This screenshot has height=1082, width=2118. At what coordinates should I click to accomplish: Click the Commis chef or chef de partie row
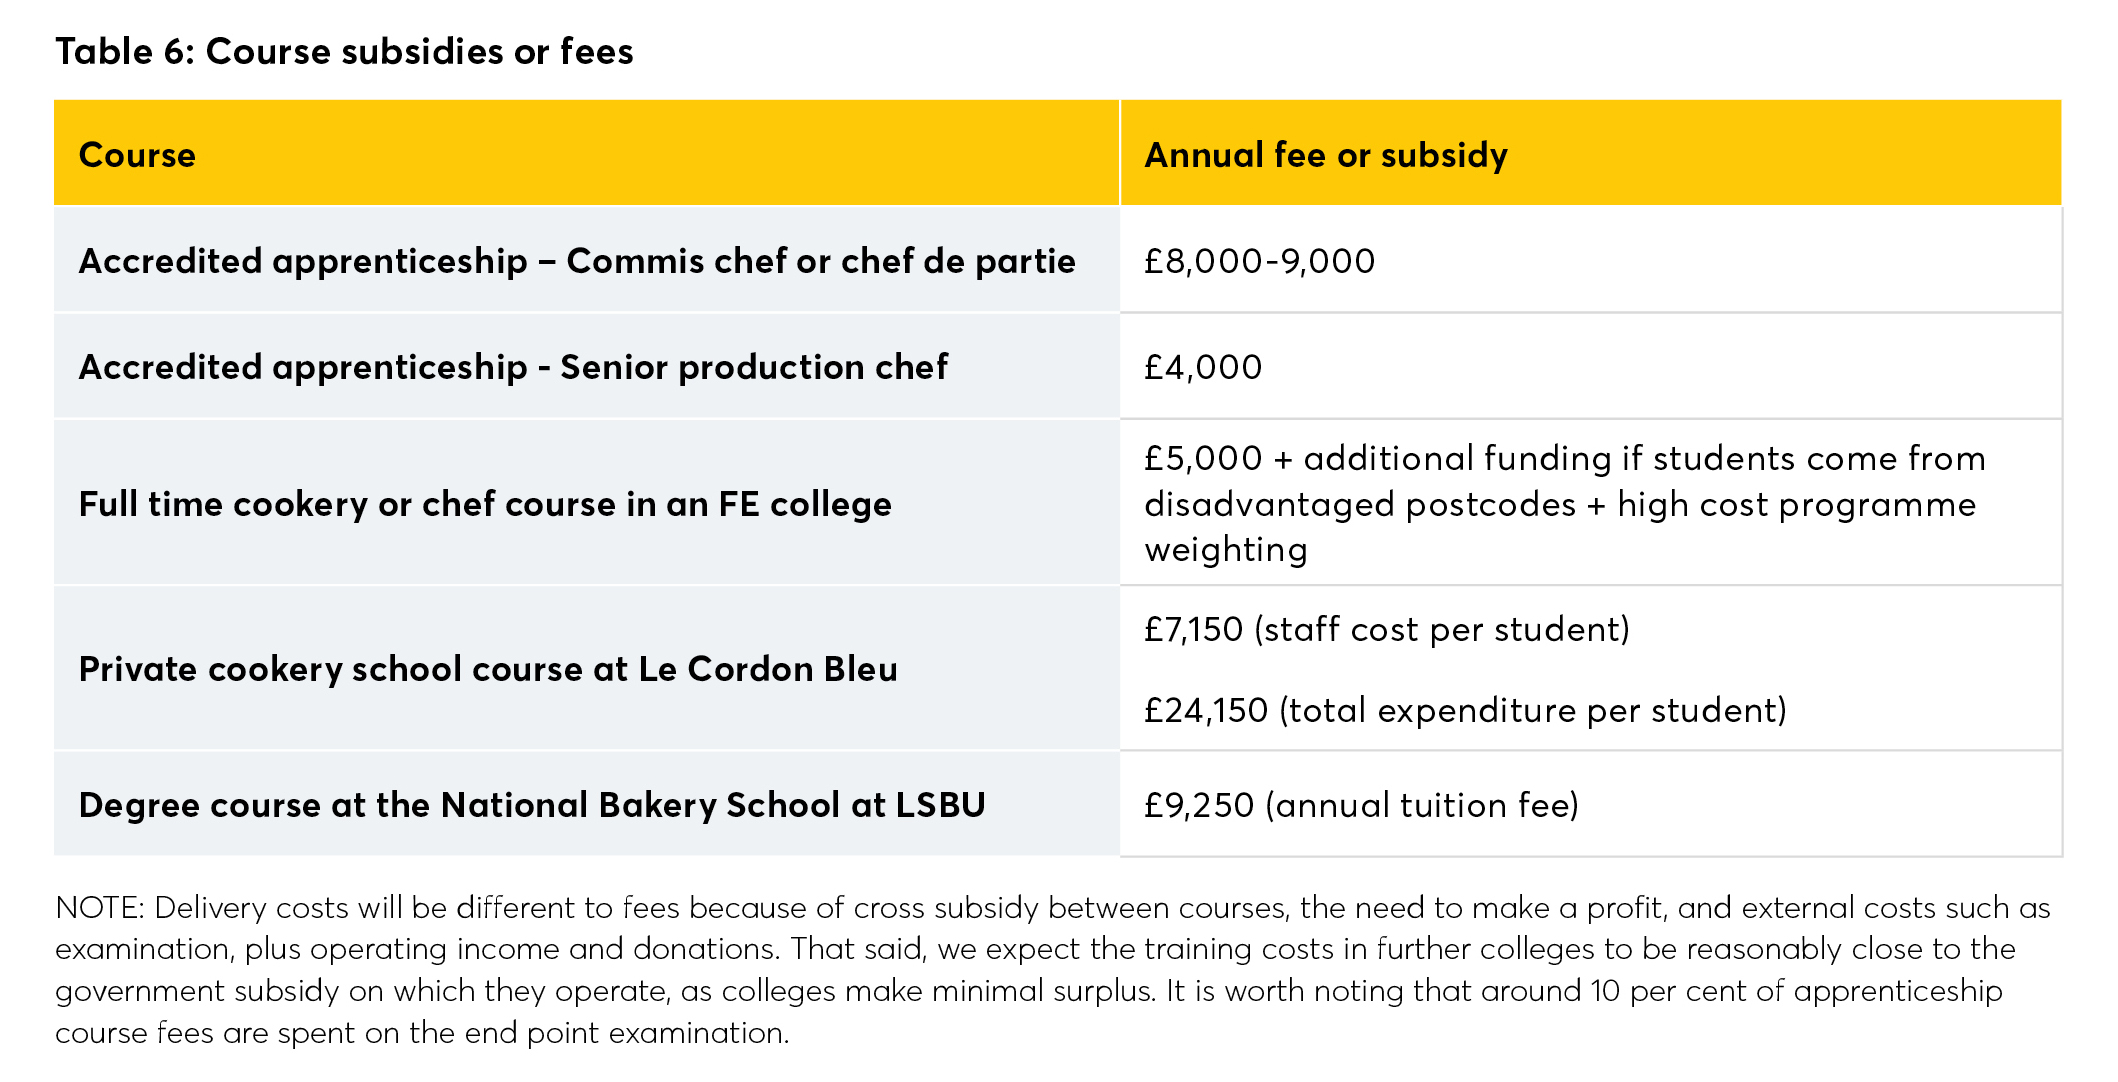pos(577,261)
